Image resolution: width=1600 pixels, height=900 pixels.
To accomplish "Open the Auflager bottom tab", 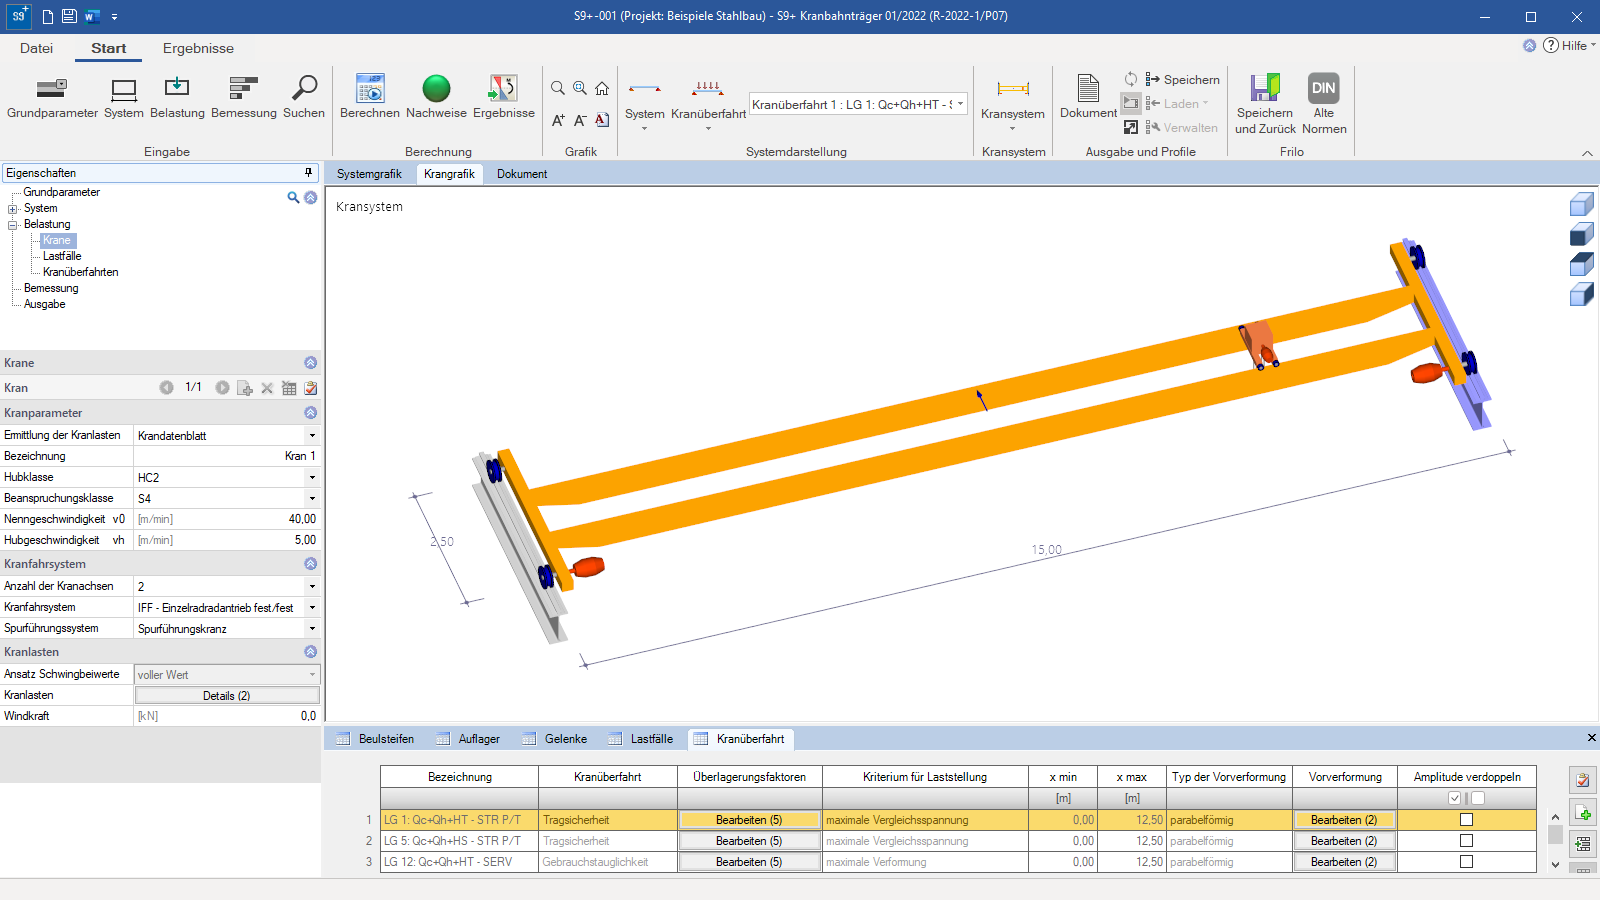I will click(468, 739).
